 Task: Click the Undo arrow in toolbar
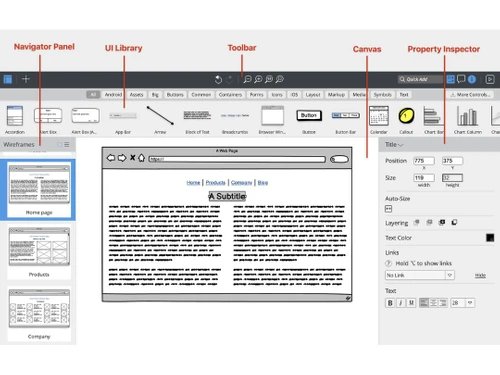218,79
